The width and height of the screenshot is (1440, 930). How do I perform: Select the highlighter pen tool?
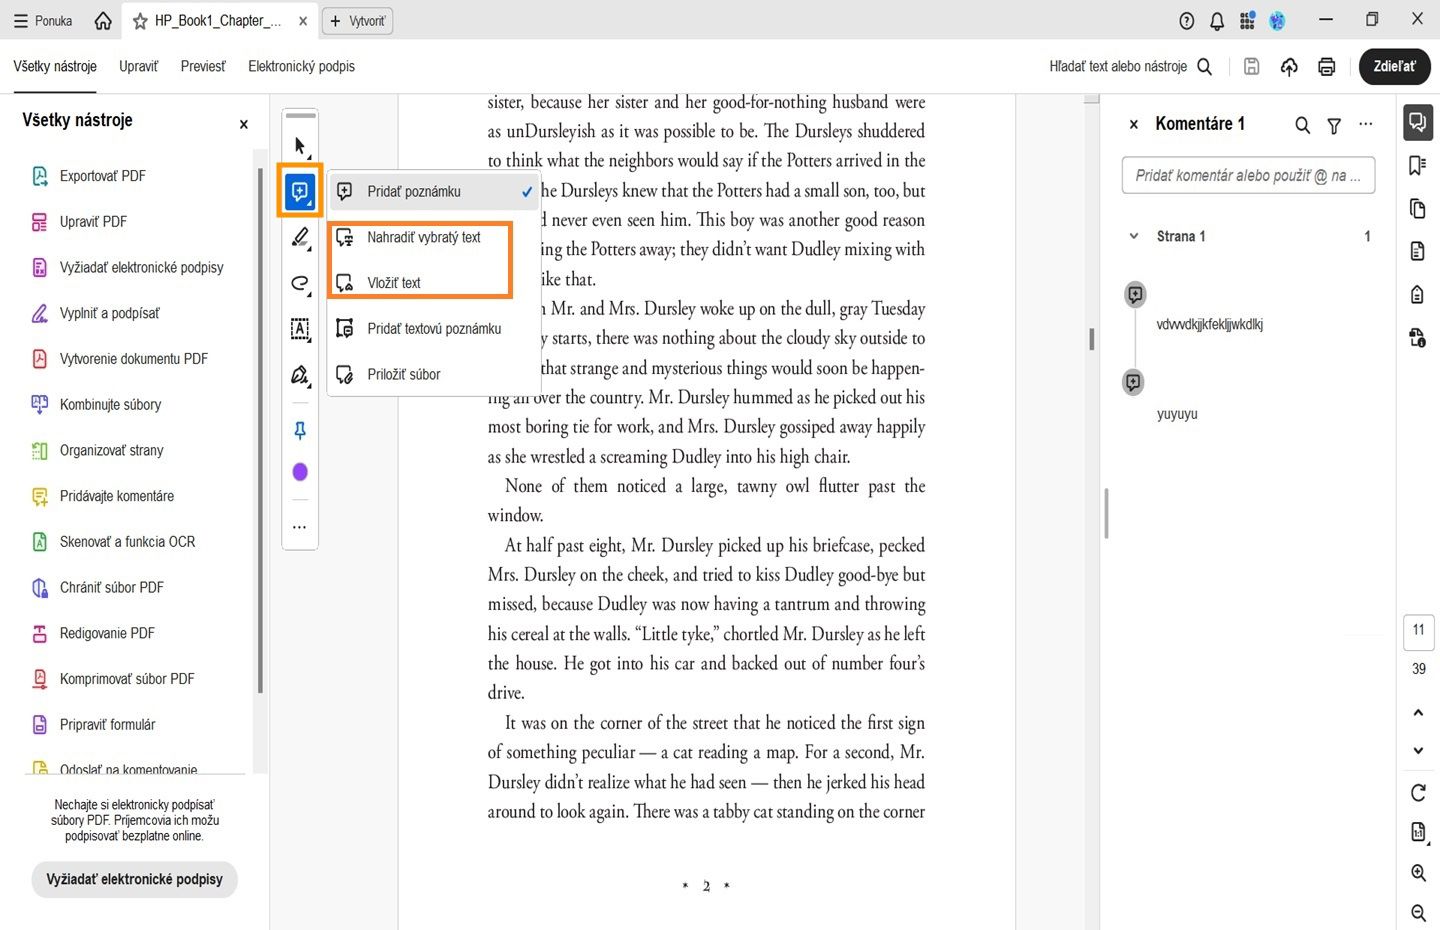(300, 237)
